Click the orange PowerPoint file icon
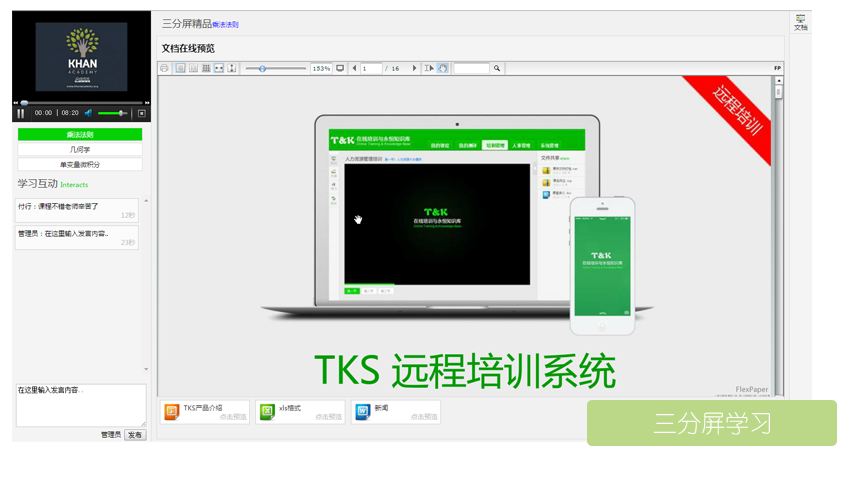Viewport: 846px width, 479px height. 172,412
